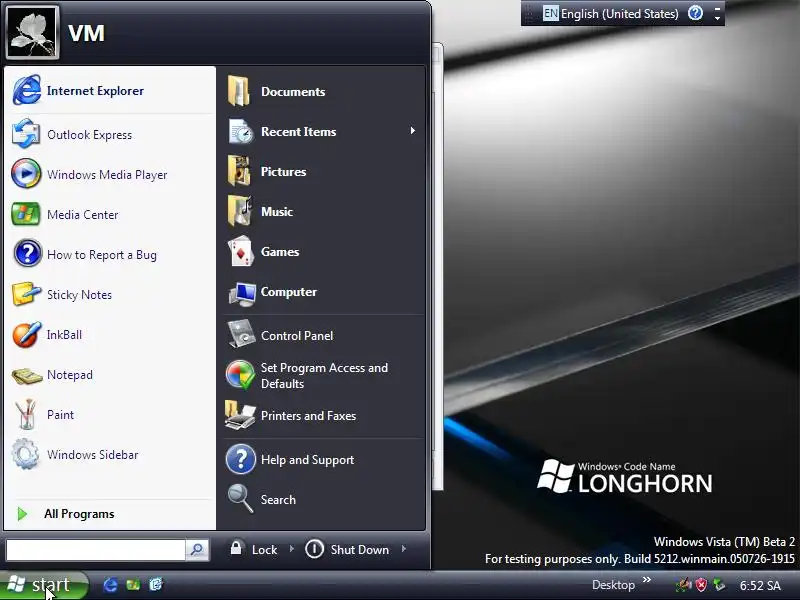The height and width of the screenshot is (600, 800).
Task: Open Search magnifier icon in Start menu
Action: (240, 498)
